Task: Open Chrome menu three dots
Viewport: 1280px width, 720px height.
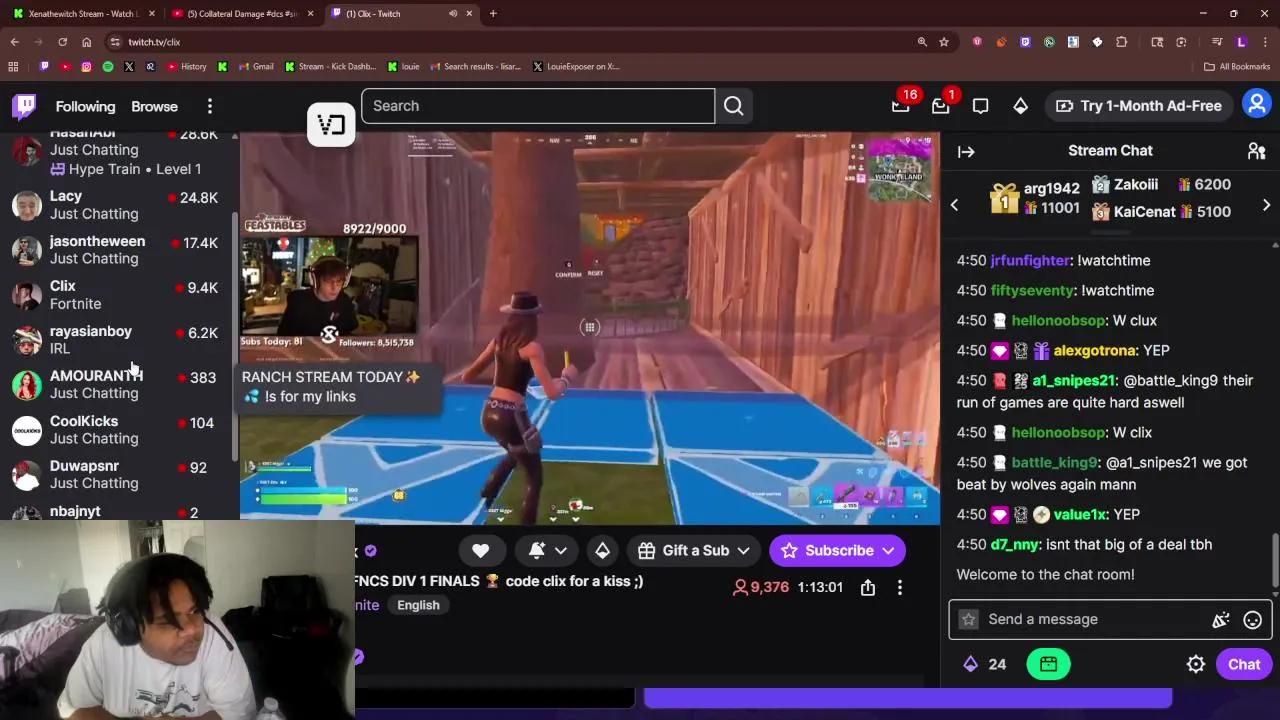Action: click(1265, 42)
